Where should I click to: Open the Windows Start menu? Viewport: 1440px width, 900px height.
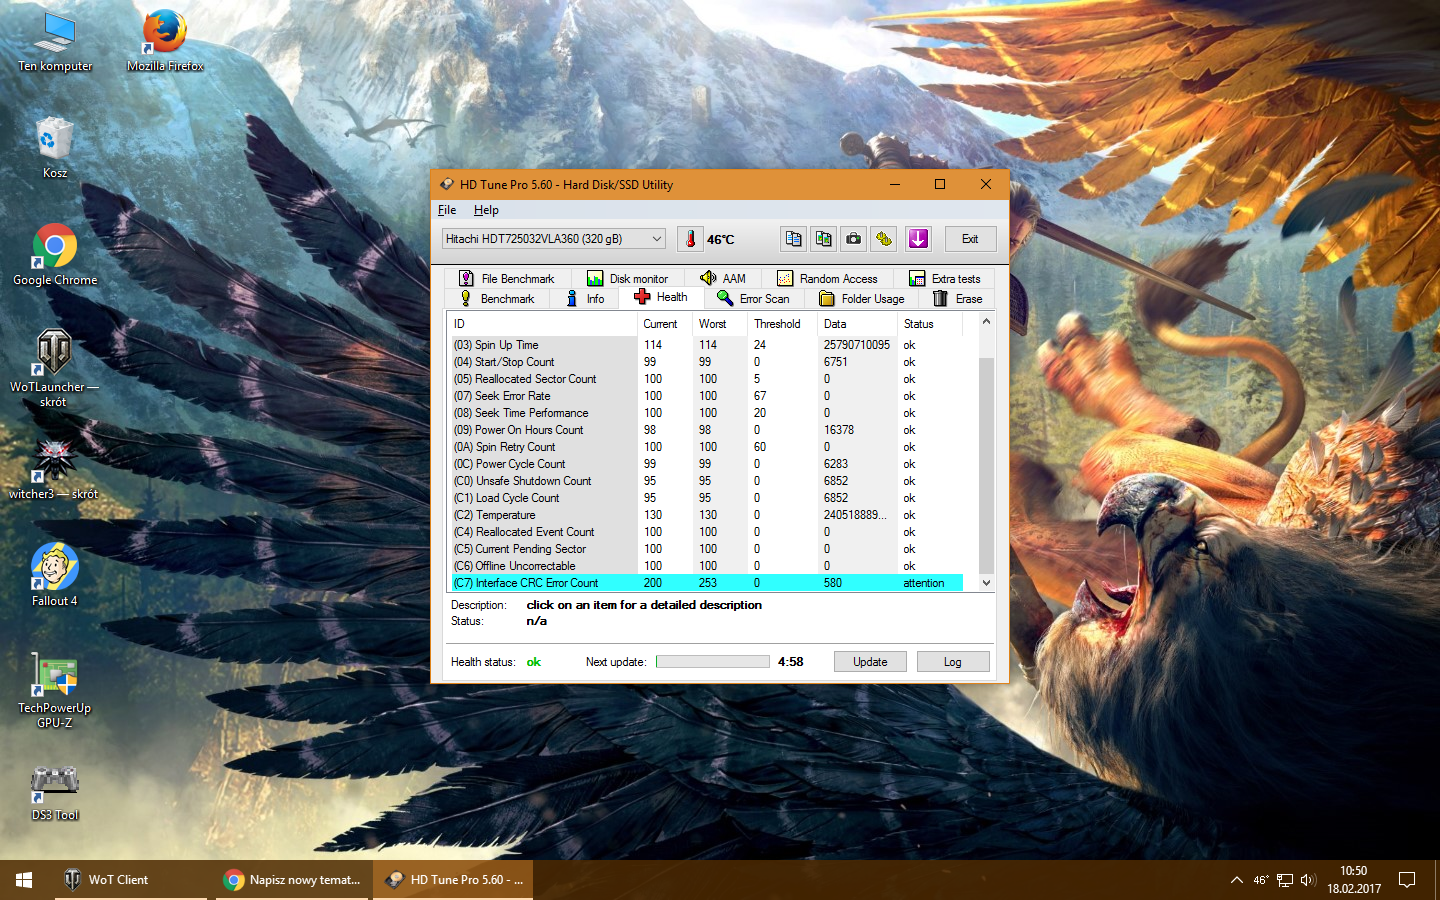pyautogui.click(x=24, y=880)
